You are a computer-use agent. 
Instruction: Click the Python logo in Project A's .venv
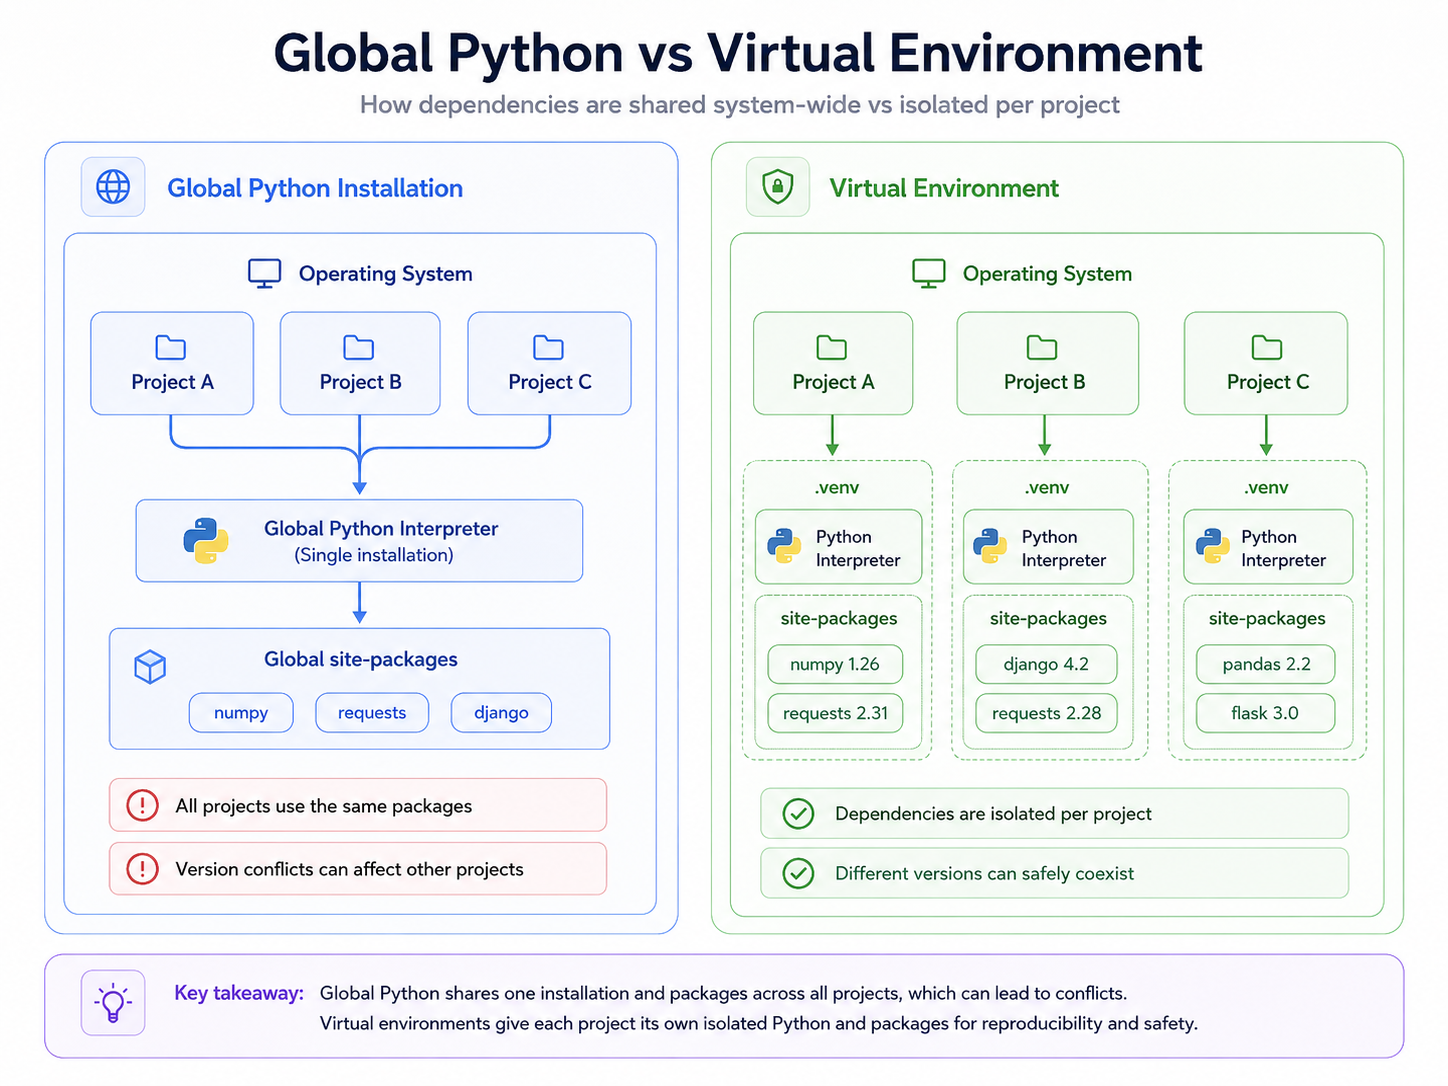coord(784,546)
